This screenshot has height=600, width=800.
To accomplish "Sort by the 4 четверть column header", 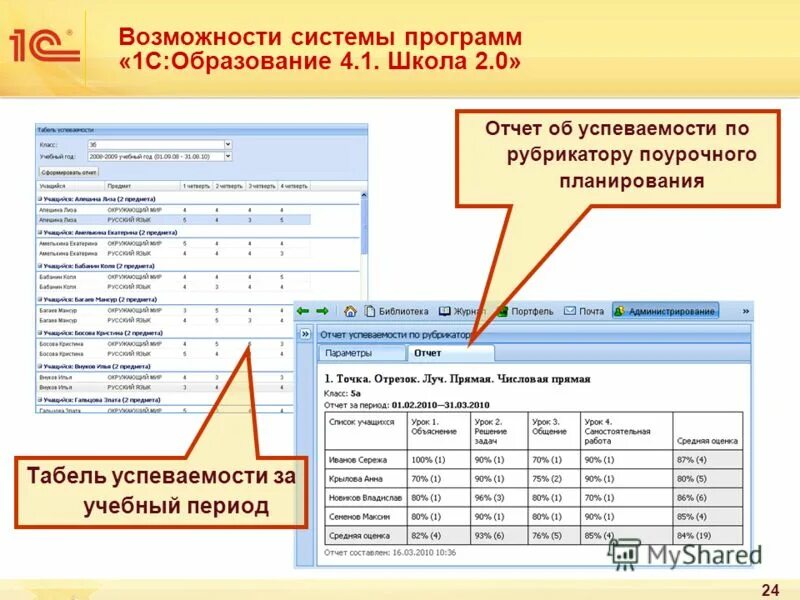I will pos(294,186).
